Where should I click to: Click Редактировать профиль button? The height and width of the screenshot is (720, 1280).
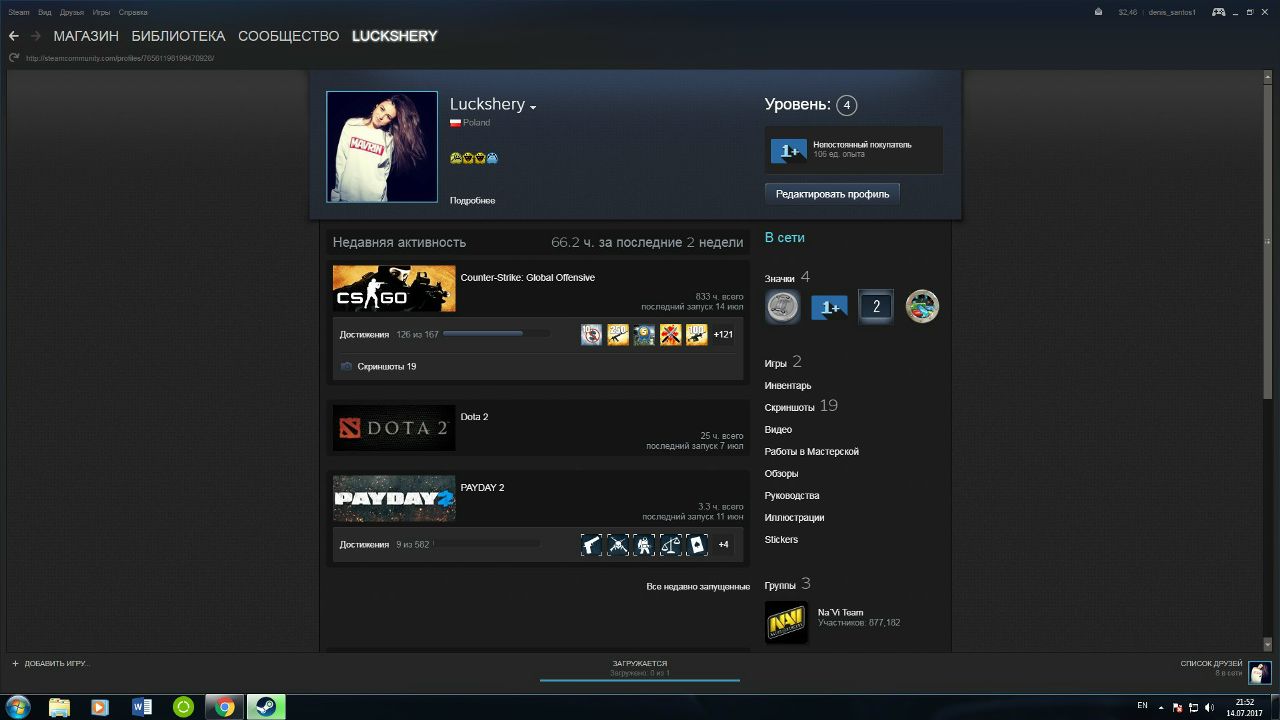point(832,194)
